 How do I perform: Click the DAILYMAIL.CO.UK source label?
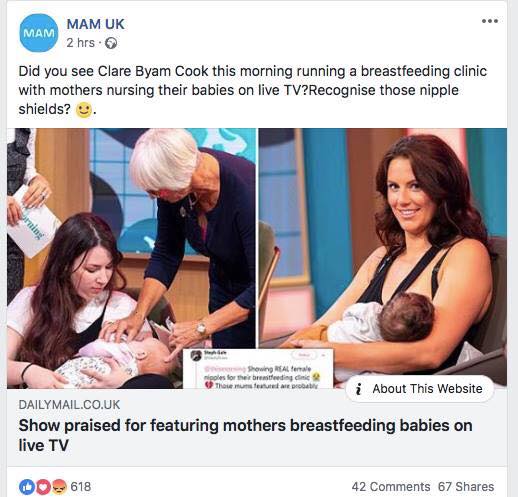click(69, 405)
